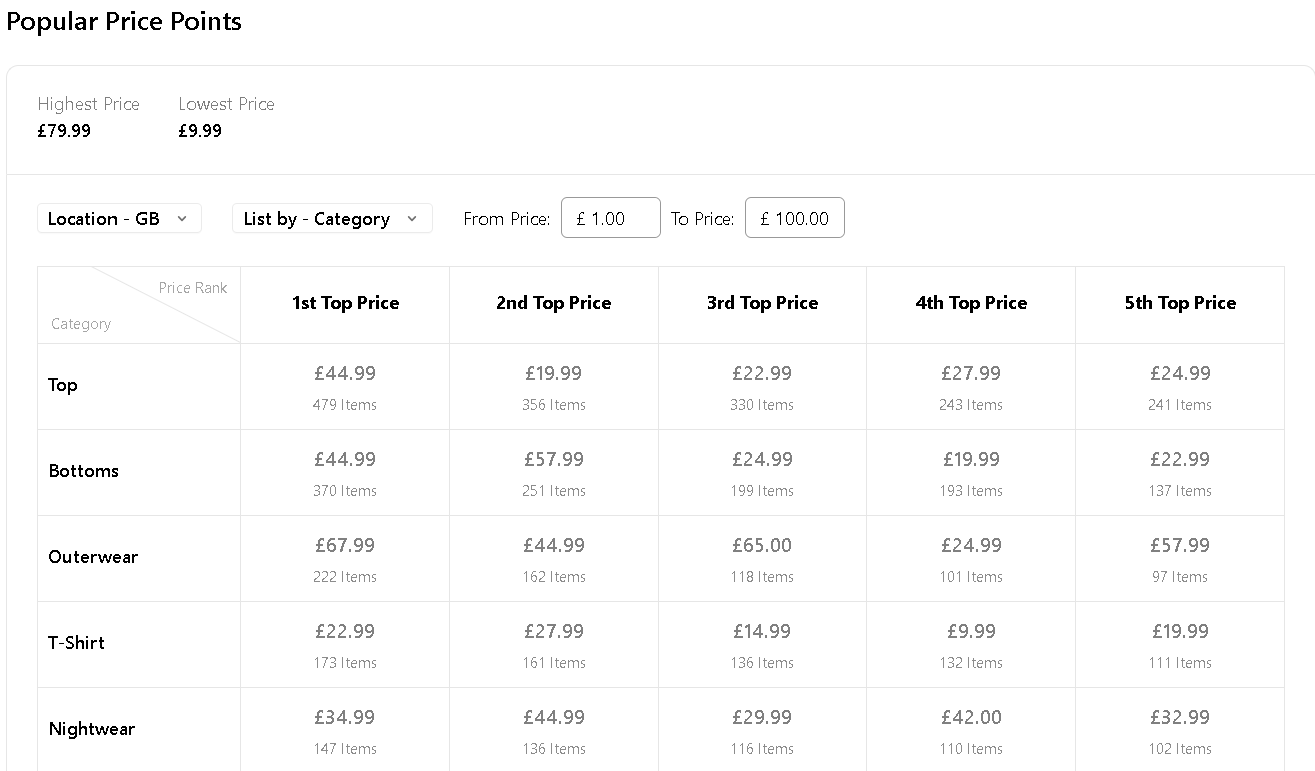Click the 2nd Top Price column header
Screen dimensions: 1315x771
(x=553, y=303)
